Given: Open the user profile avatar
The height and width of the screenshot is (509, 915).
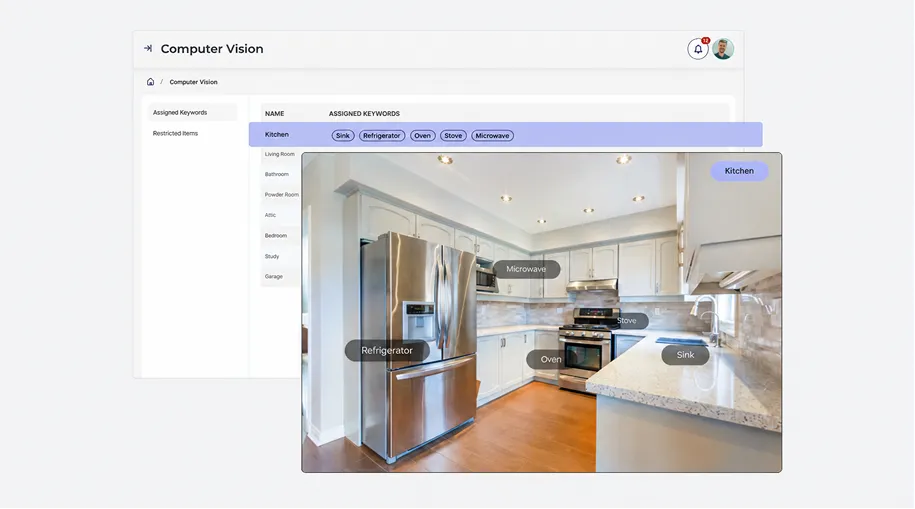Looking at the screenshot, I should point(723,49).
